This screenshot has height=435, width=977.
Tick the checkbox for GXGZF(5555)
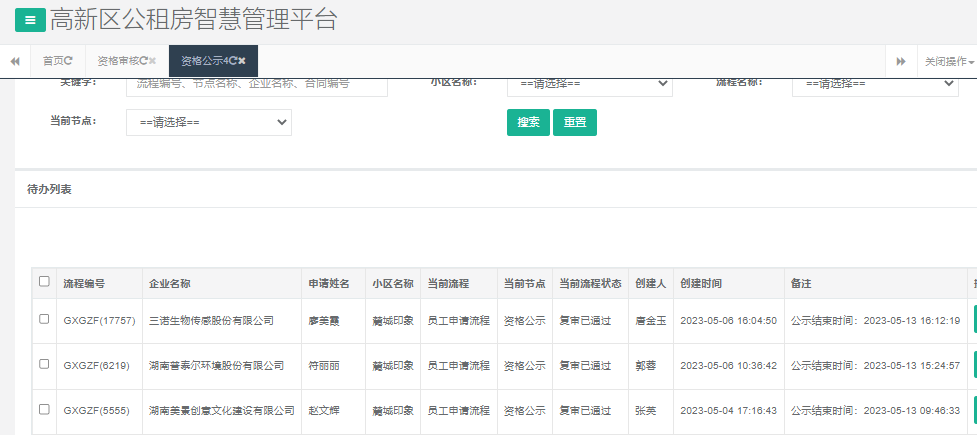pos(44,409)
